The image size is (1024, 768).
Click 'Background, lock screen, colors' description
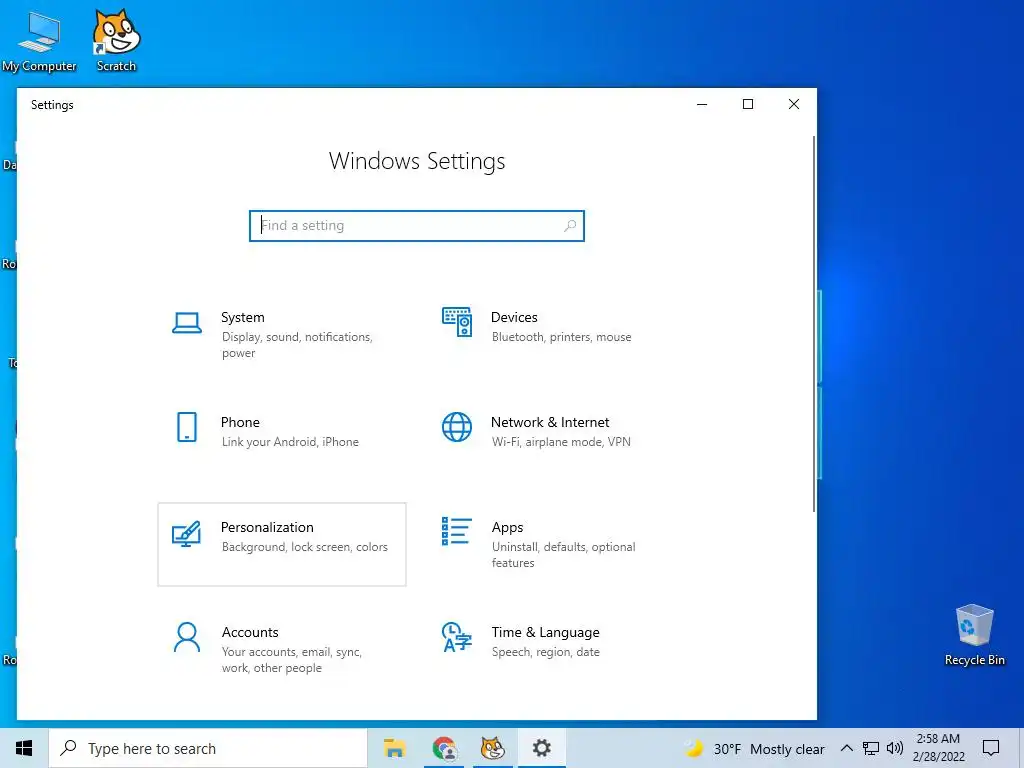(x=304, y=547)
